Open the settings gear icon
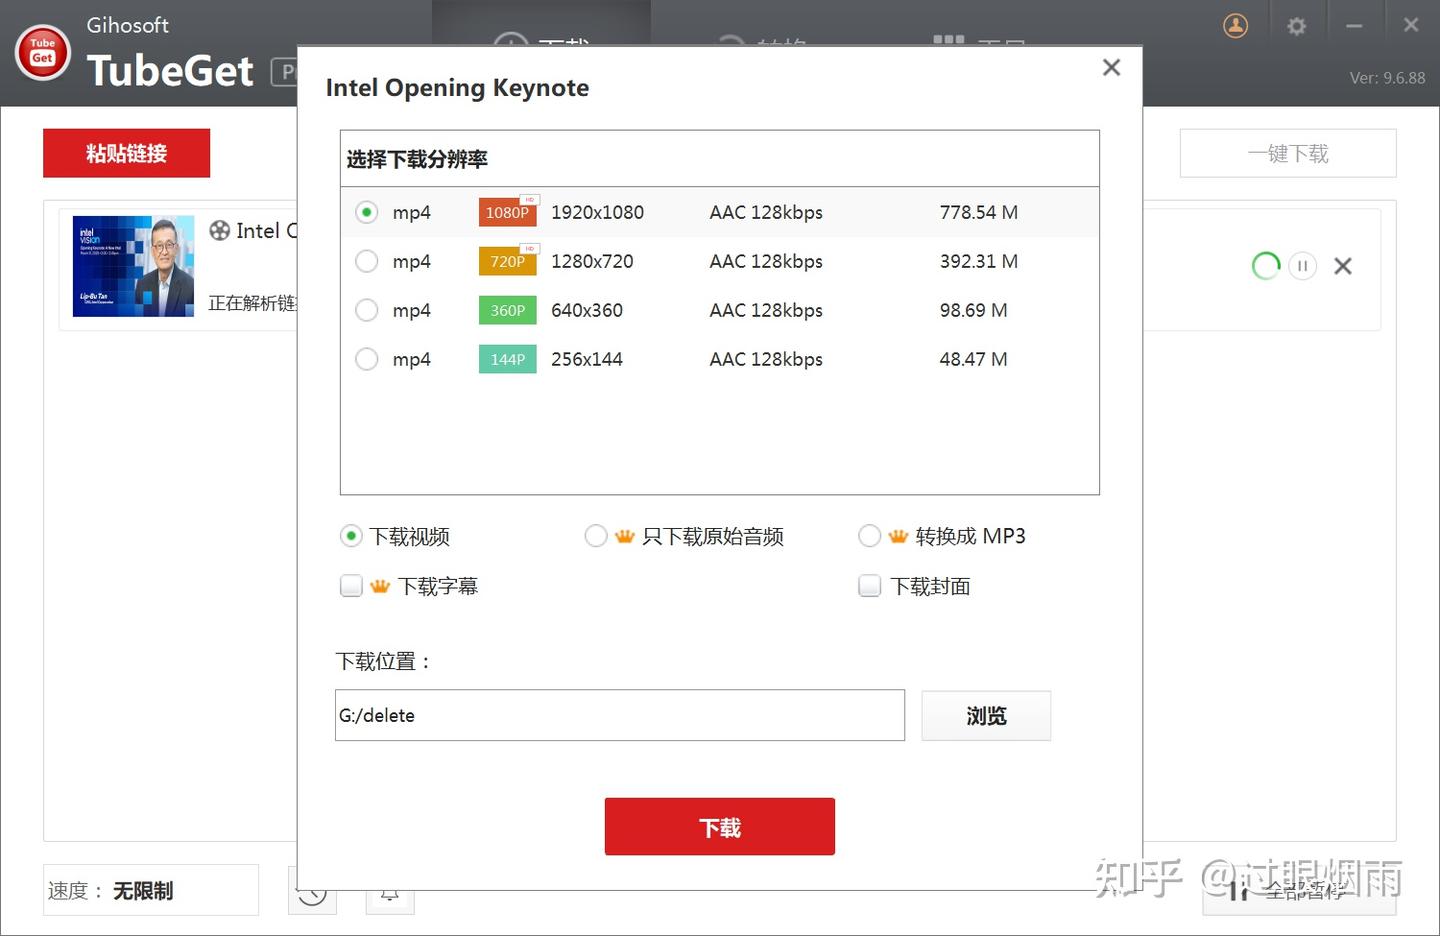This screenshot has width=1440, height=936. (1297, 26)
